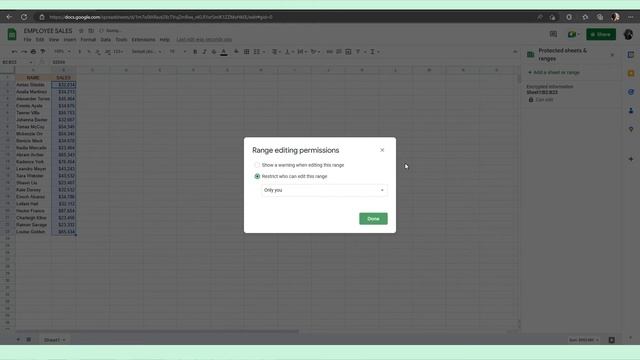Open the zoom level dropdown

[62, 52]
